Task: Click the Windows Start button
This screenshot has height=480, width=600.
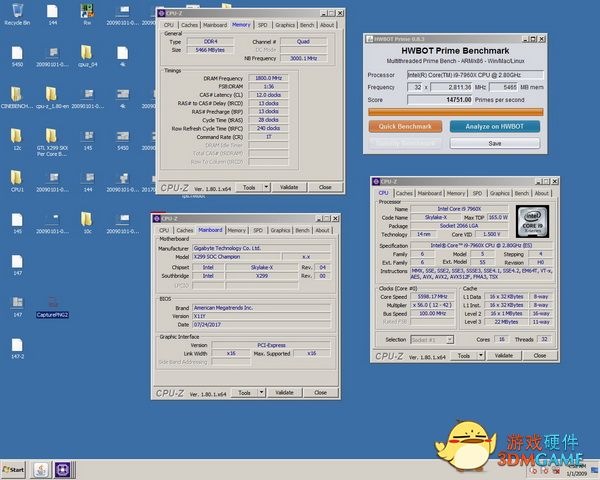Action: coord(15,469)
